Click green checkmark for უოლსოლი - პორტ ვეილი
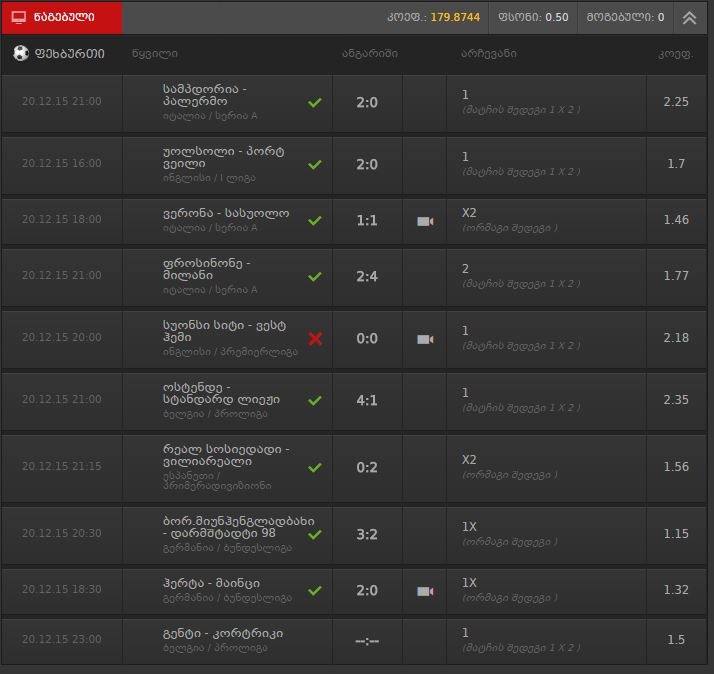This screenshot has width=714, height=674. click(x=315, y=164)
